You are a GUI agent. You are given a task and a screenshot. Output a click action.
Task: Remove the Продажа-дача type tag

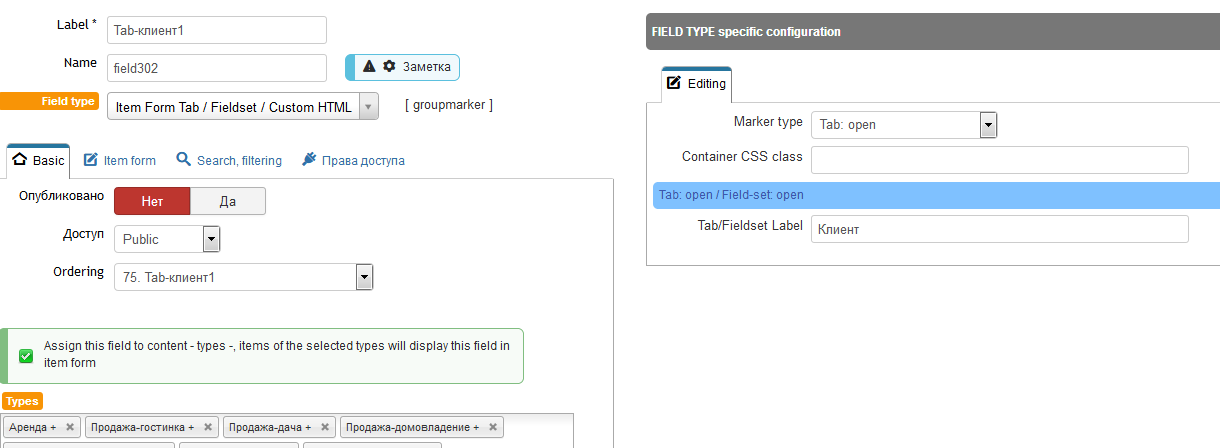tap(325, 427)
